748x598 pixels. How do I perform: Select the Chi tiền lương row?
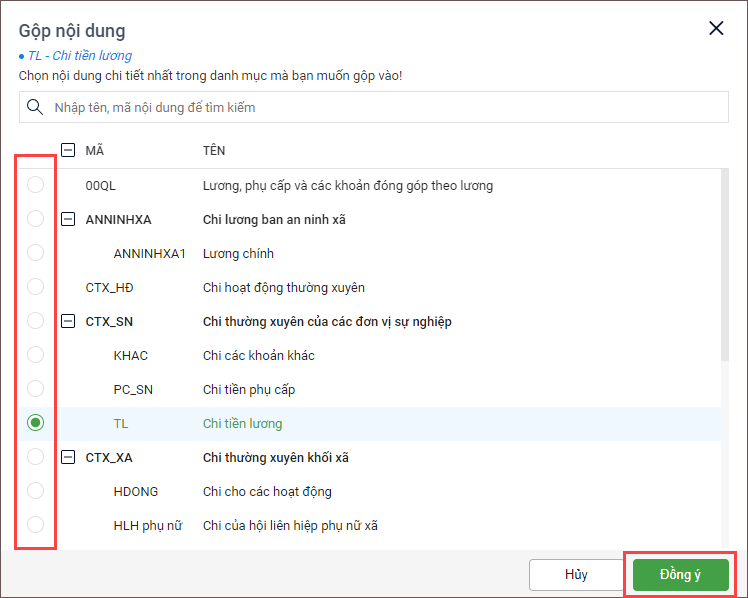[242, 423]
